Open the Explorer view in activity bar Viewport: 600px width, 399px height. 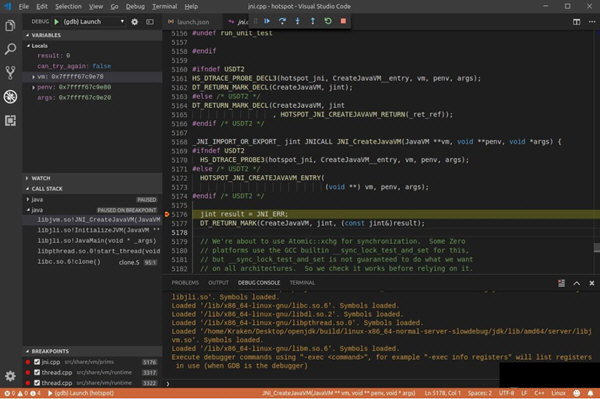(x=10, y=26)
